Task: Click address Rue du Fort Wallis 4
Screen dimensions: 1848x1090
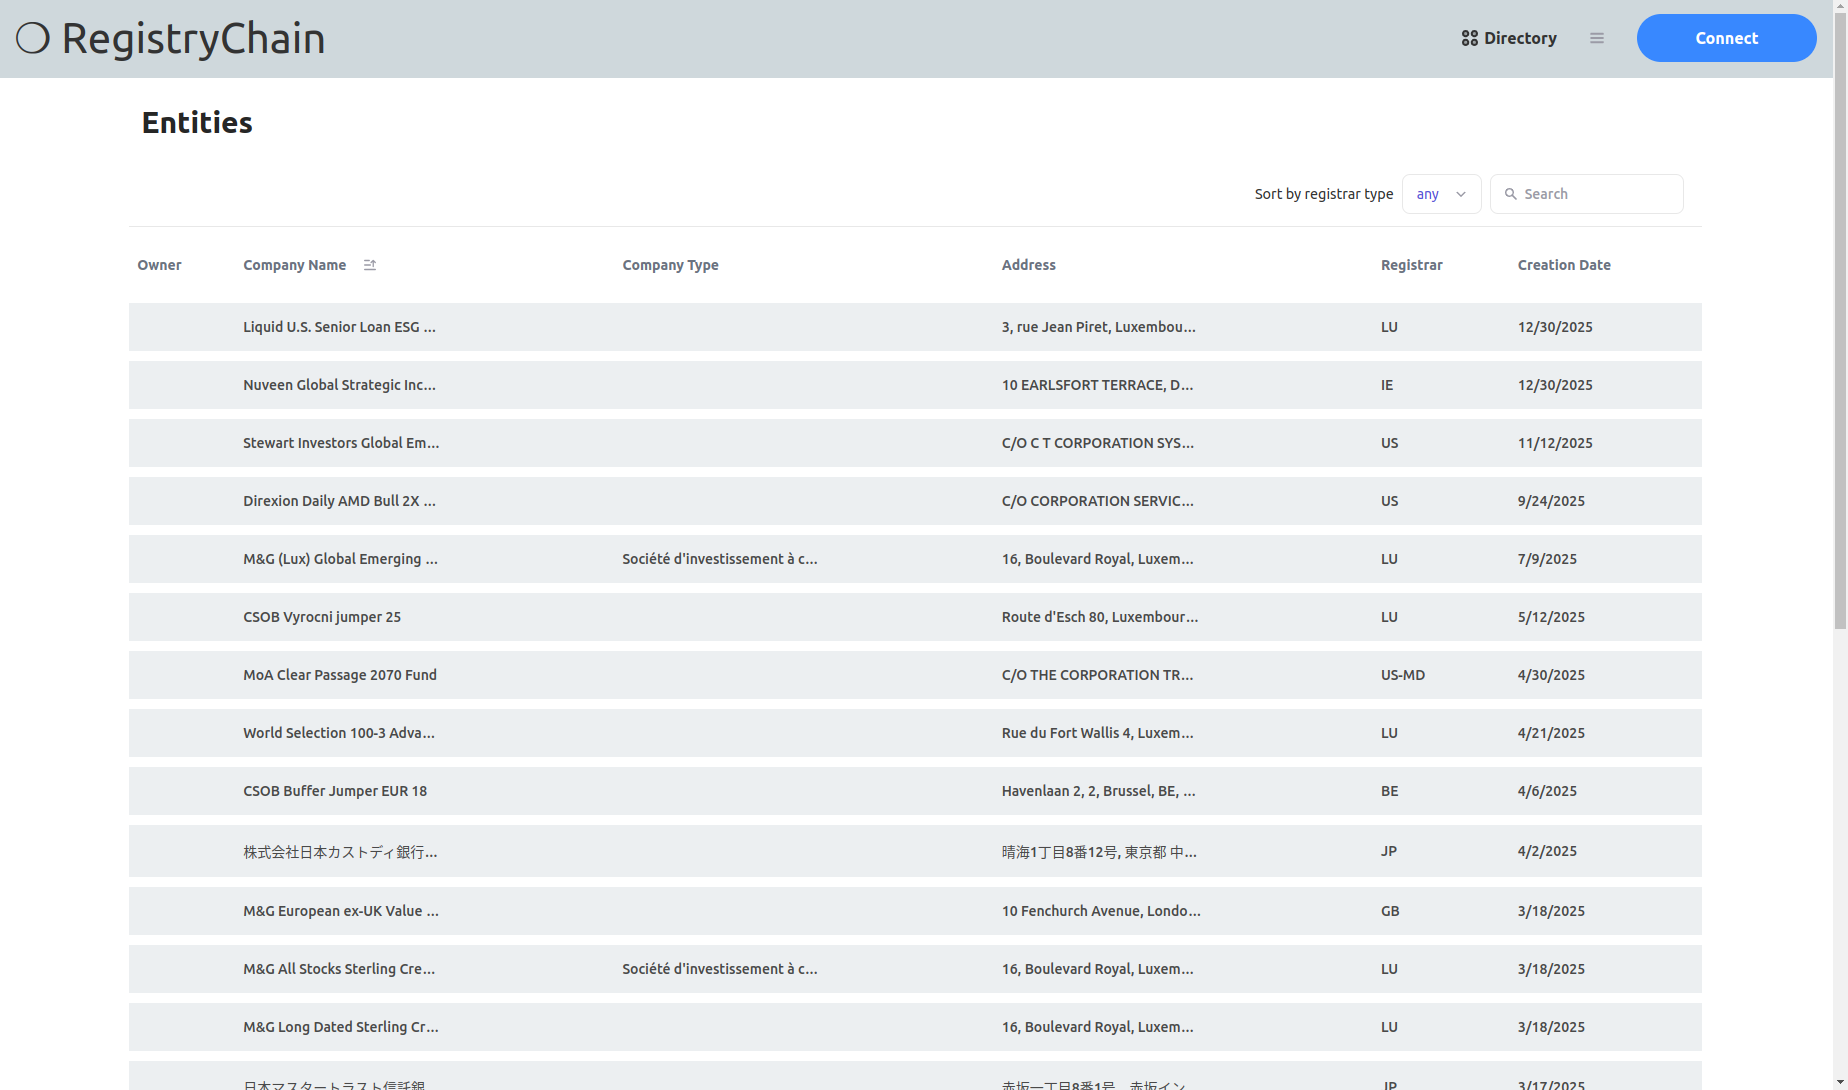Action: pos(1097,733)
